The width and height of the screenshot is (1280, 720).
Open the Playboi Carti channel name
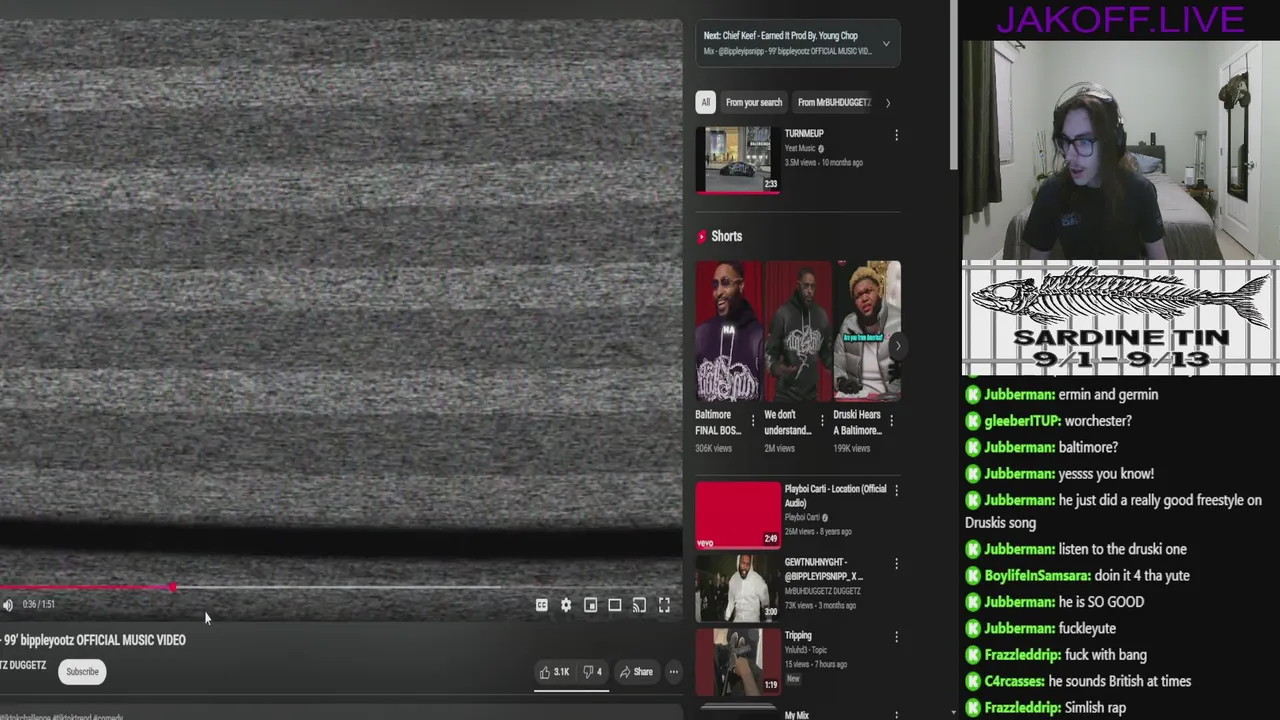pos(802,517)
